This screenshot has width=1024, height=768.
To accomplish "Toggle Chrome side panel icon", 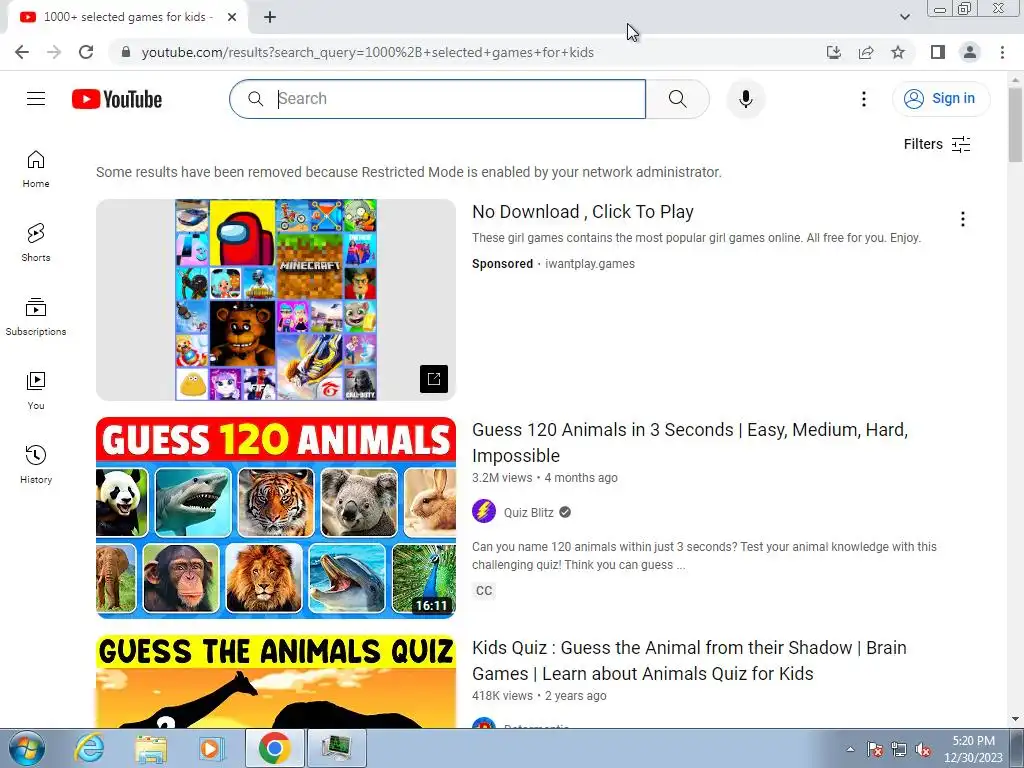I will 938,52.
